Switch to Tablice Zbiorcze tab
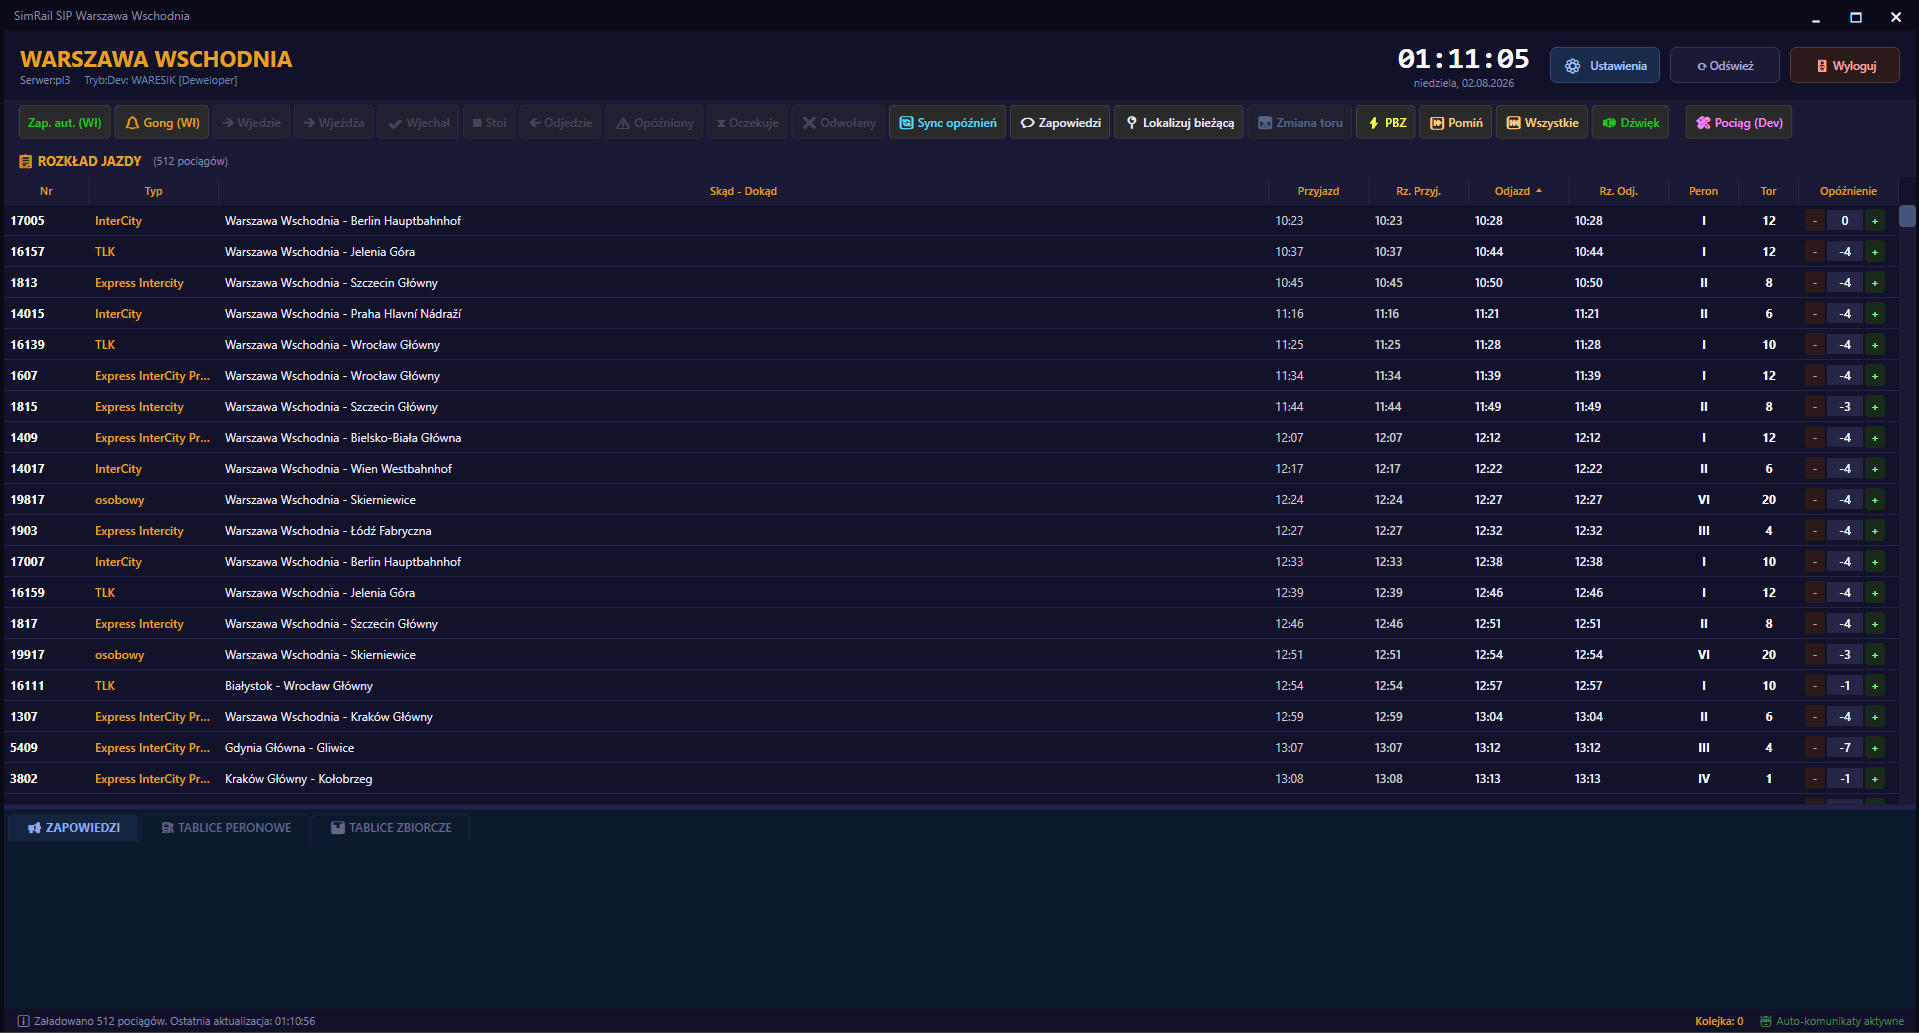 click(391, 828)
